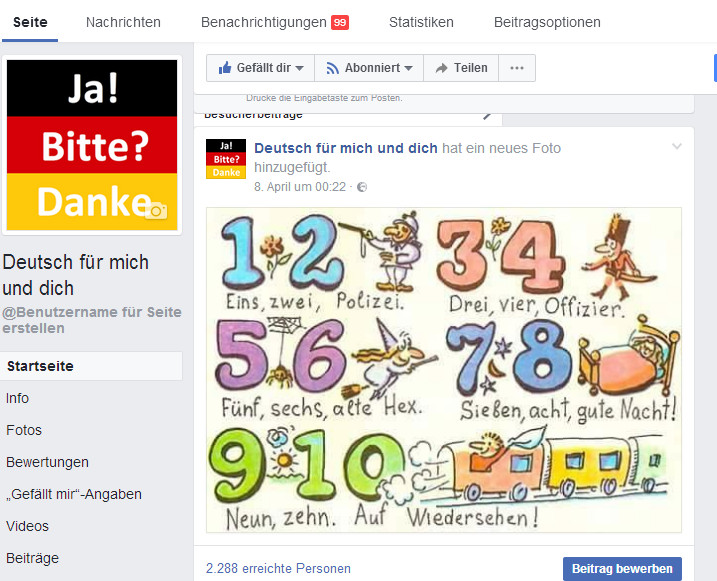This screenshot has height=581, width=717.
Task: Click the small page avatar in post header
Action: (226, 159)
